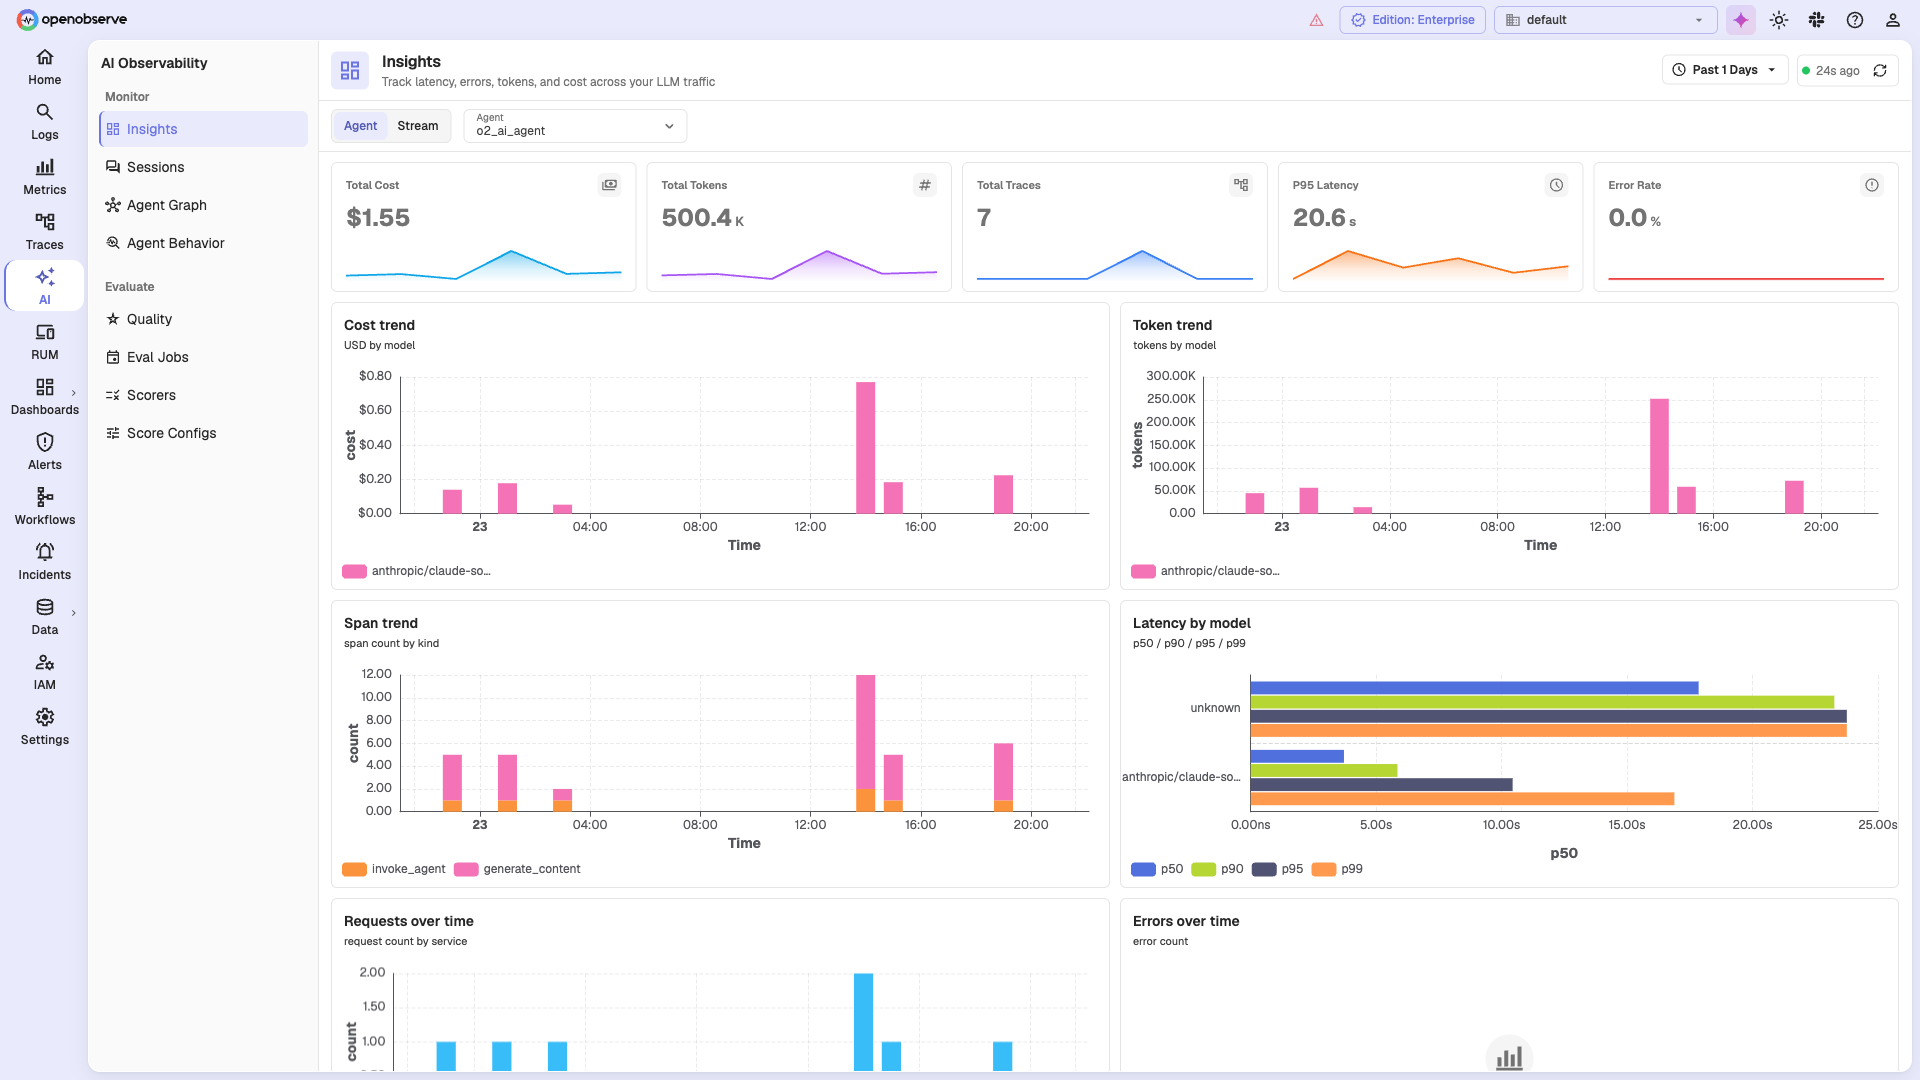Toggle the p50 latency legend
This screenshot has width=1920, height=1080.
[x=1157, y=869]
